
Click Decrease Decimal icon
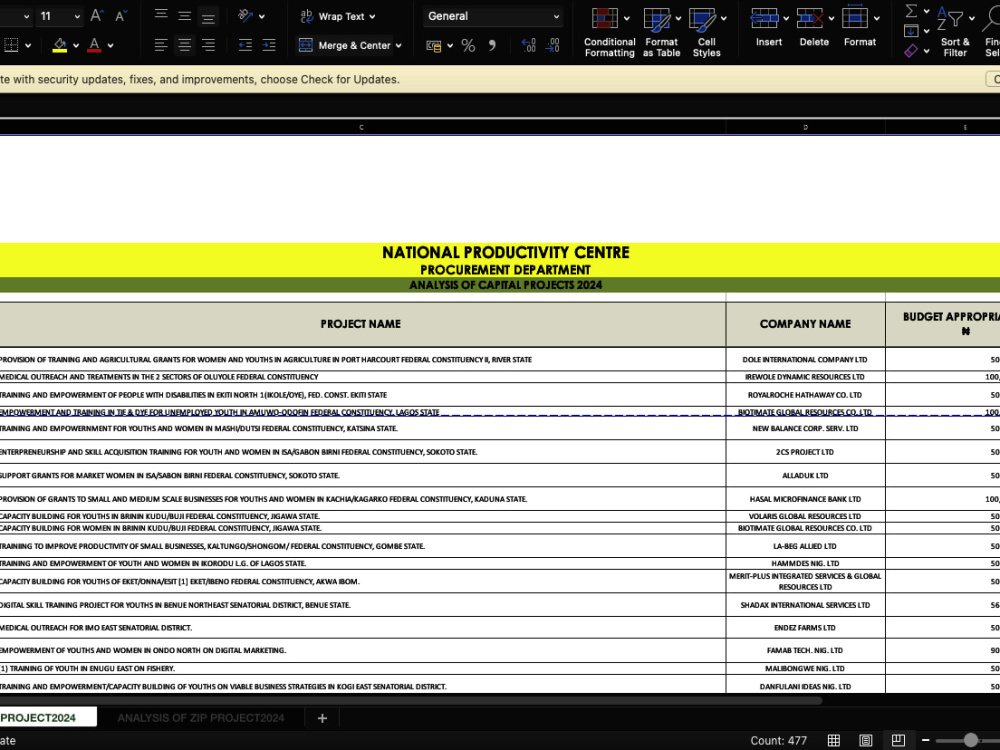click(x=552, y=45)
